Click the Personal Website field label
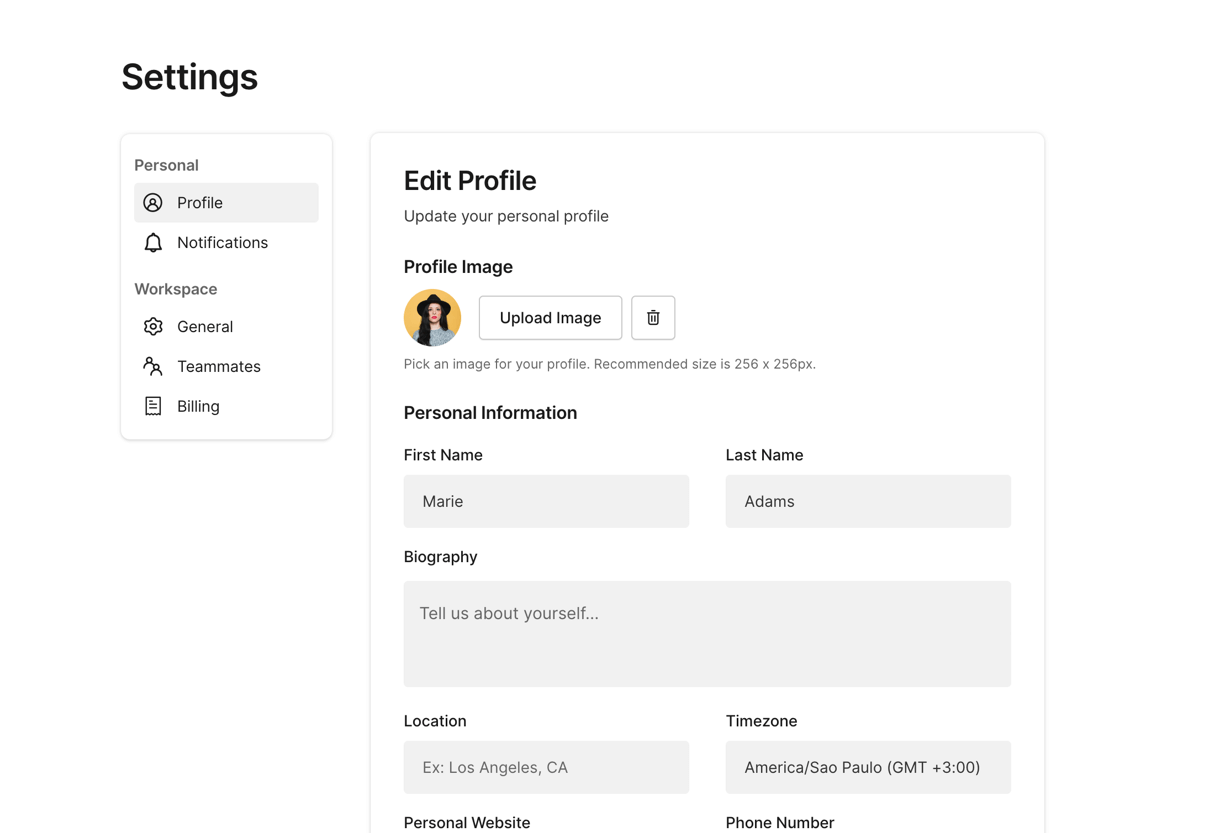This screenshot has height=833, width=1232. click(x=467, y=822)
